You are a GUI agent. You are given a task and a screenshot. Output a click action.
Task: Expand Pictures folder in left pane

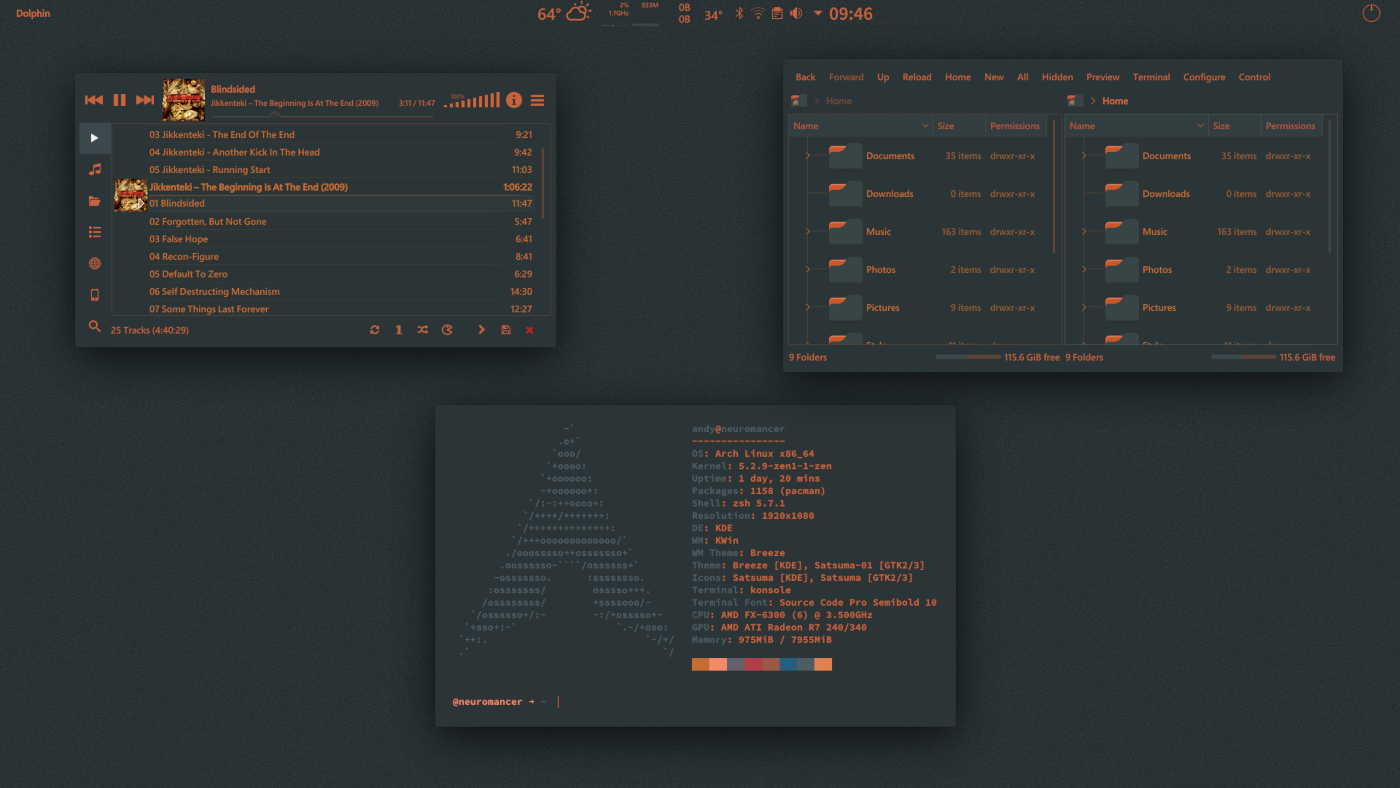(807, 307)
